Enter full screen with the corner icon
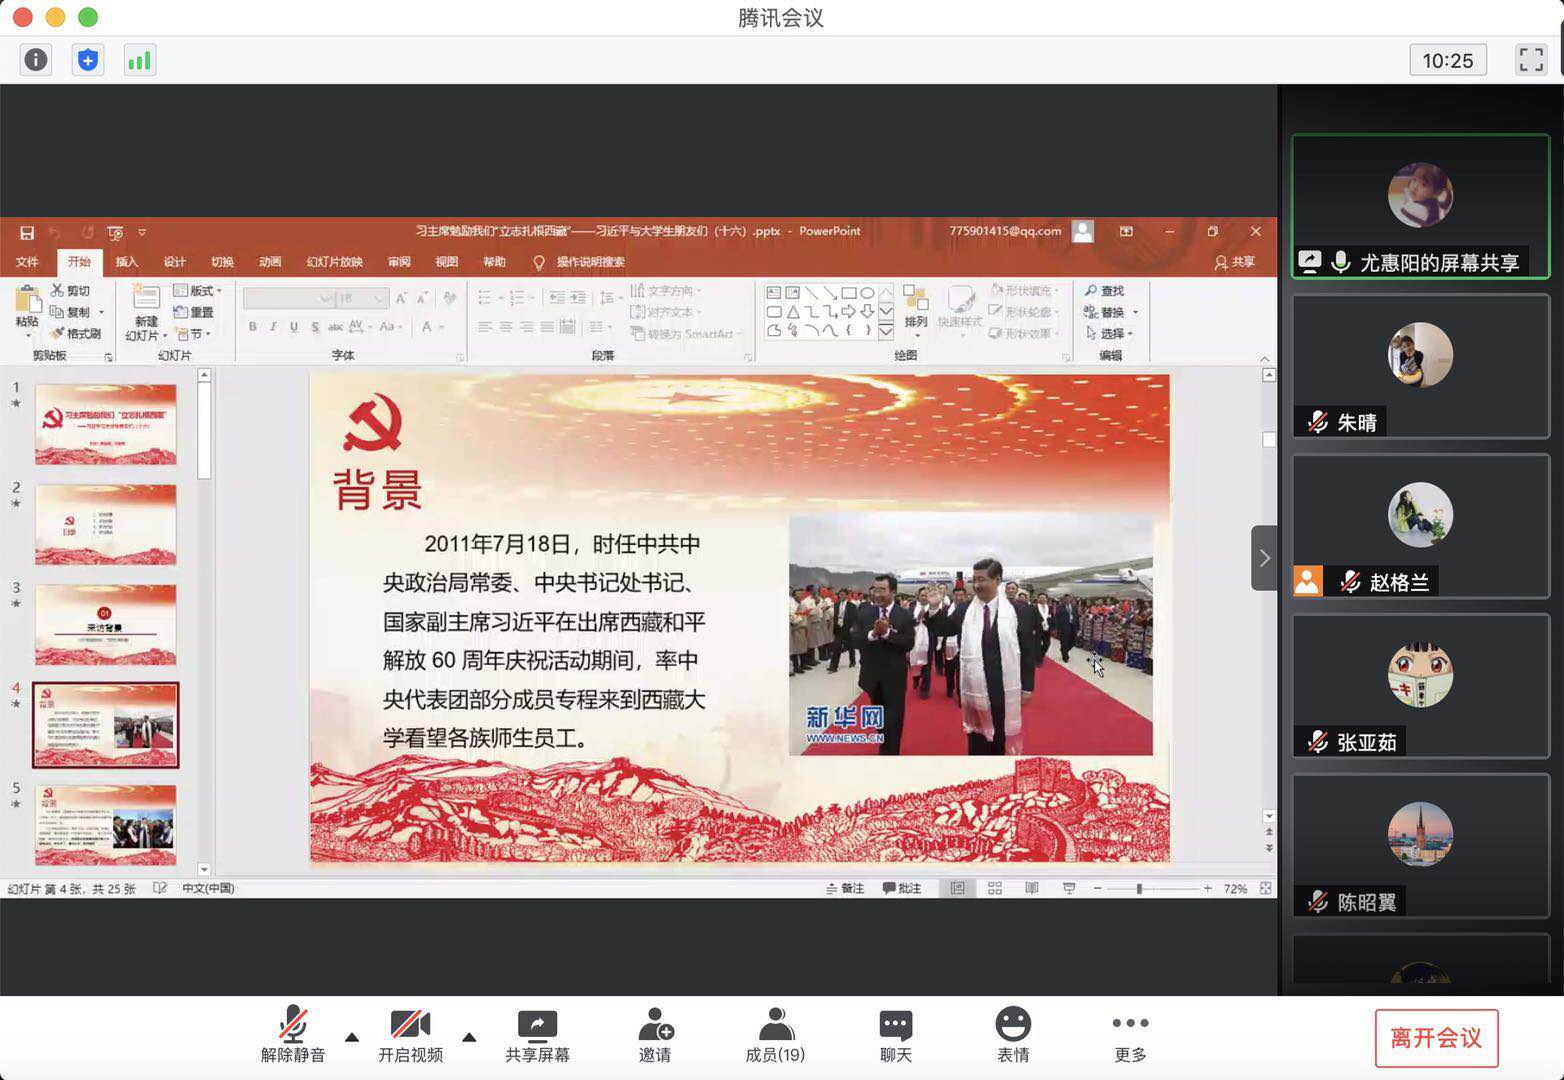 1531,60
